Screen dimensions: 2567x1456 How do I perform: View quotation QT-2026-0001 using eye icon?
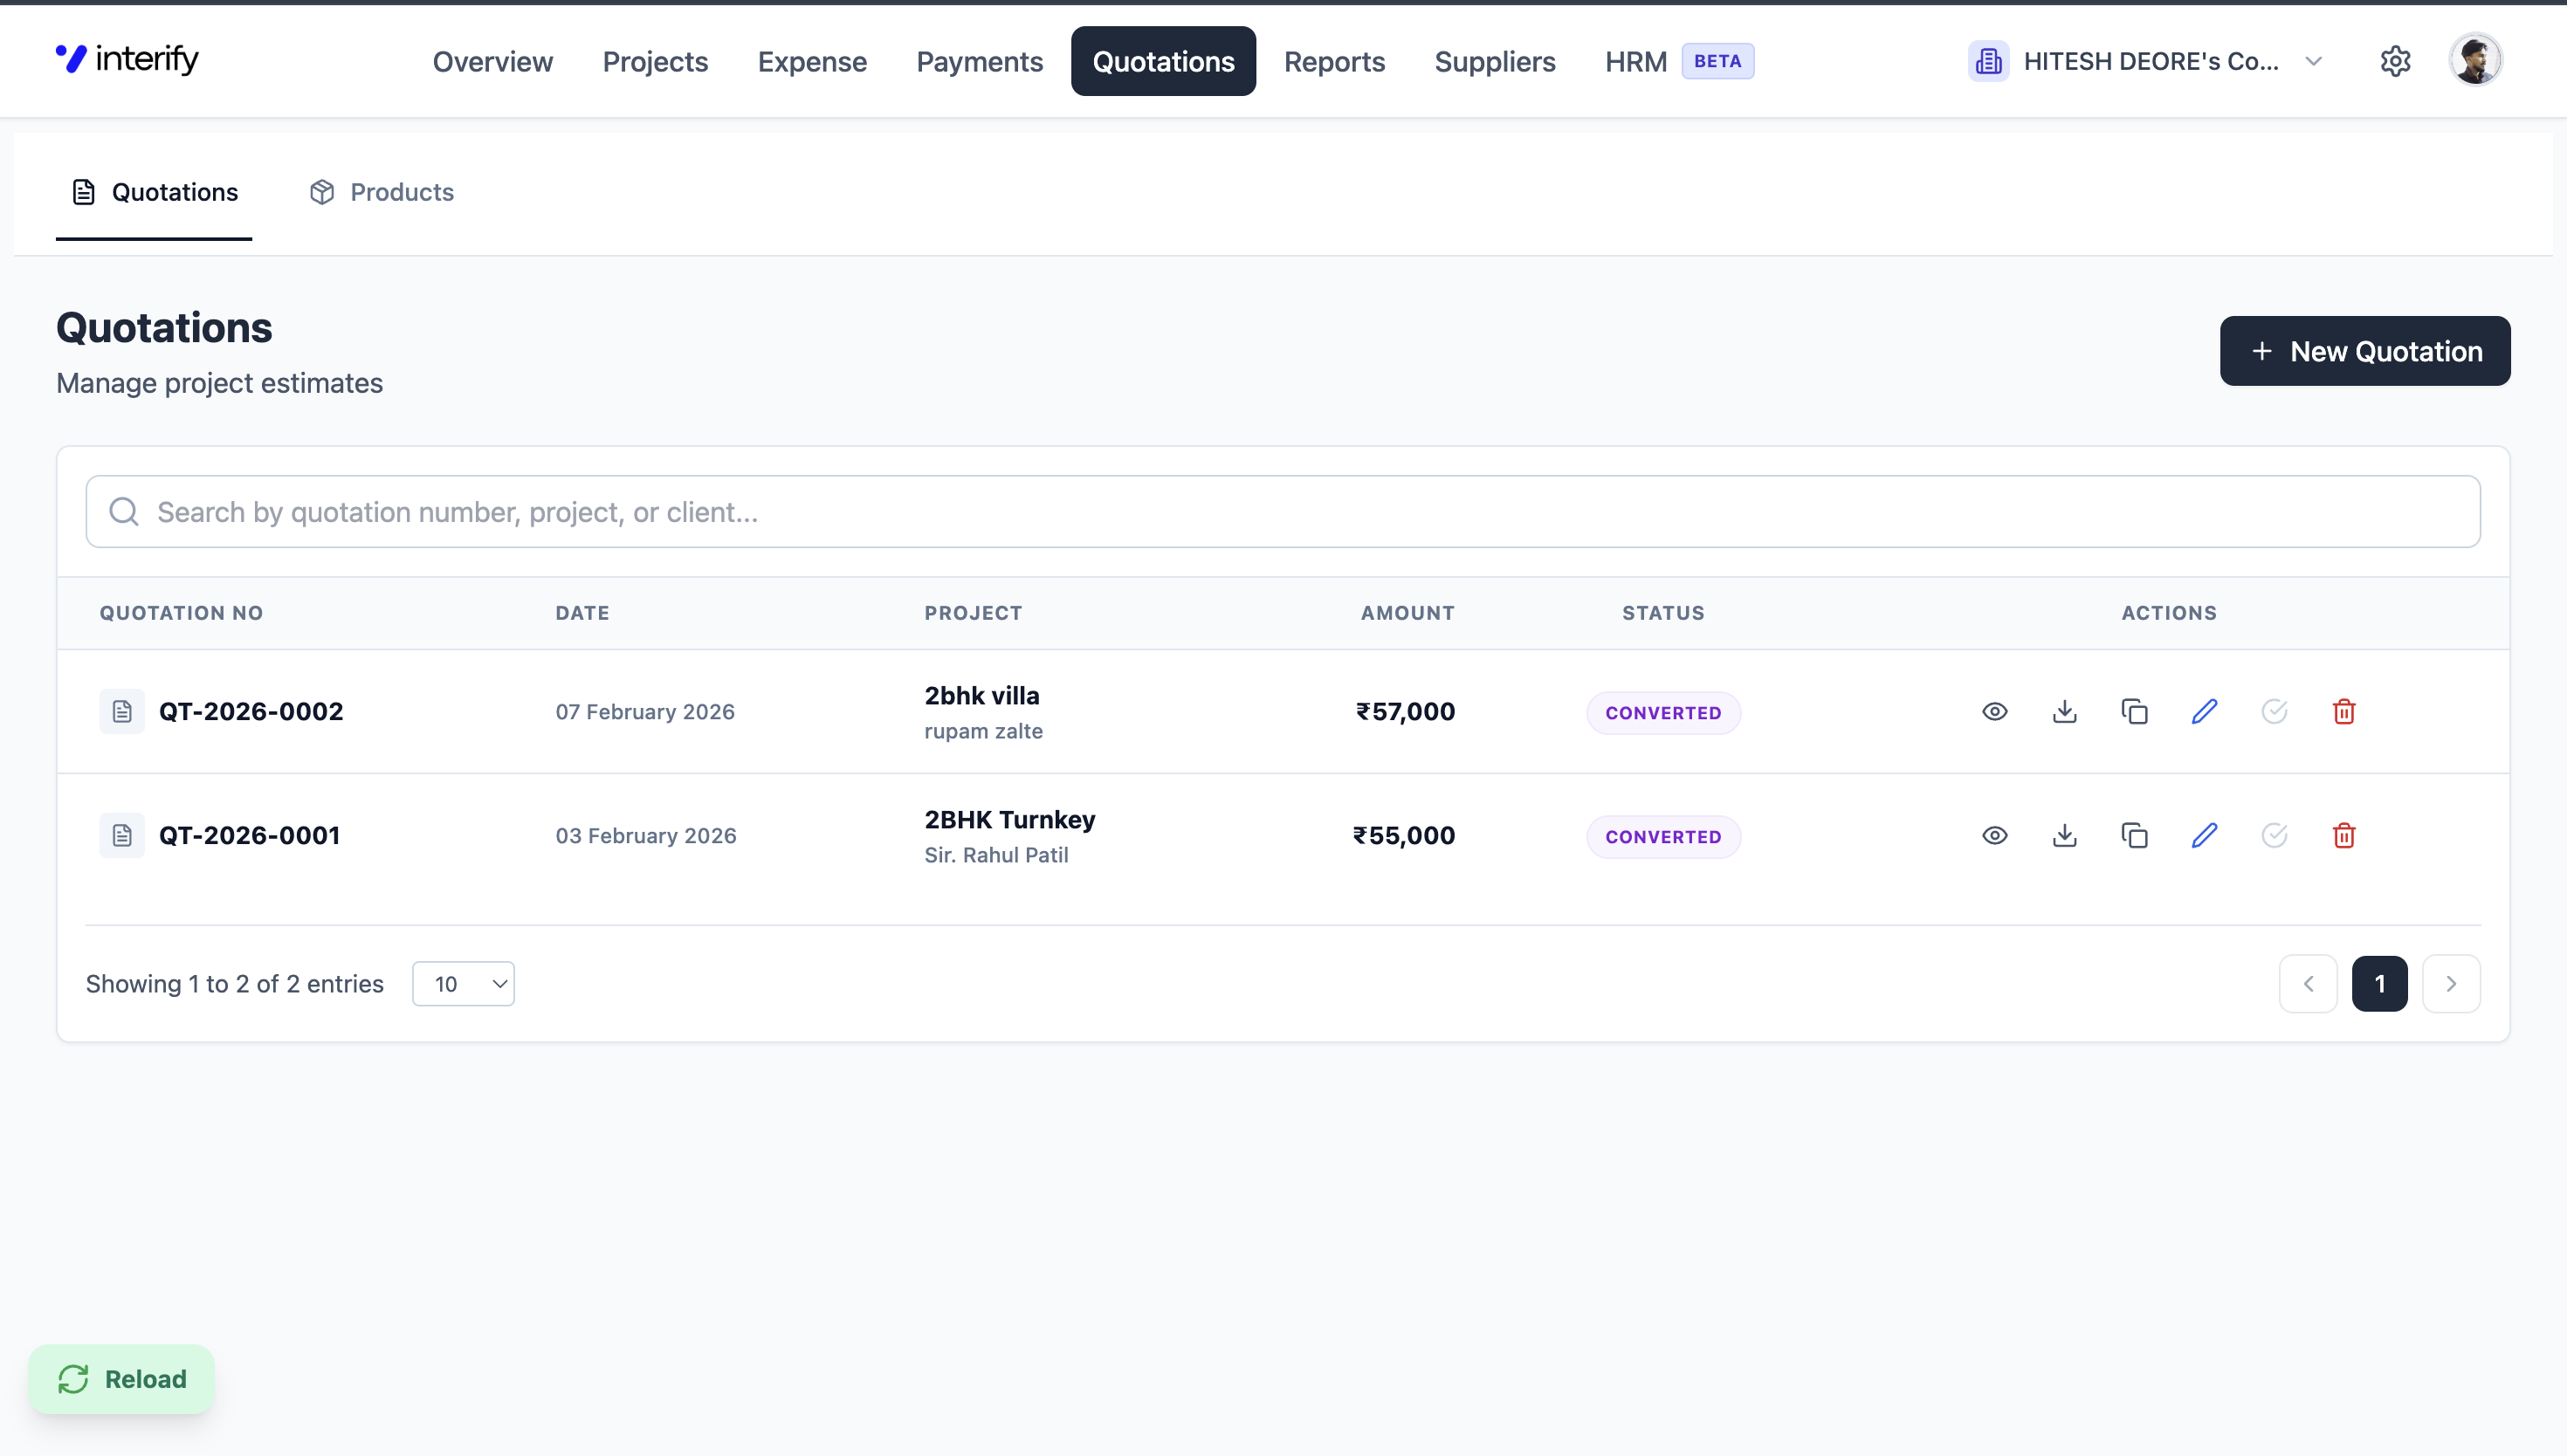[1994, 835]
